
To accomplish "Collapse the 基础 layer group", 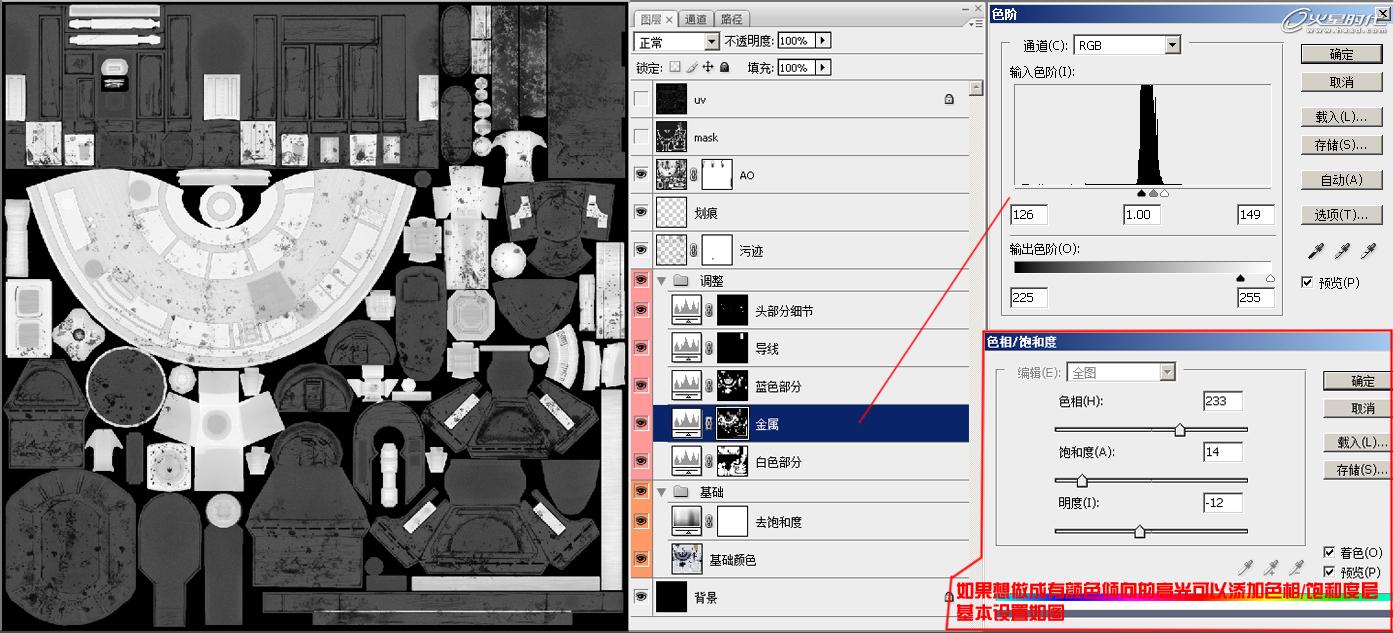I will point(661,491).
